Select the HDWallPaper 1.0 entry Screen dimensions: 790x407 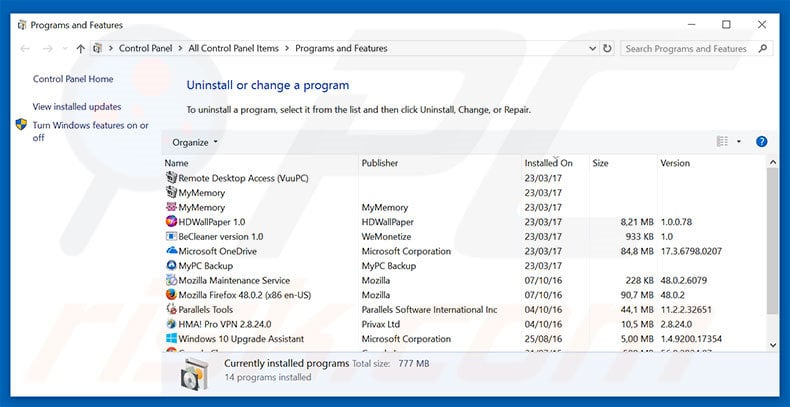click(x=212, y=222)
